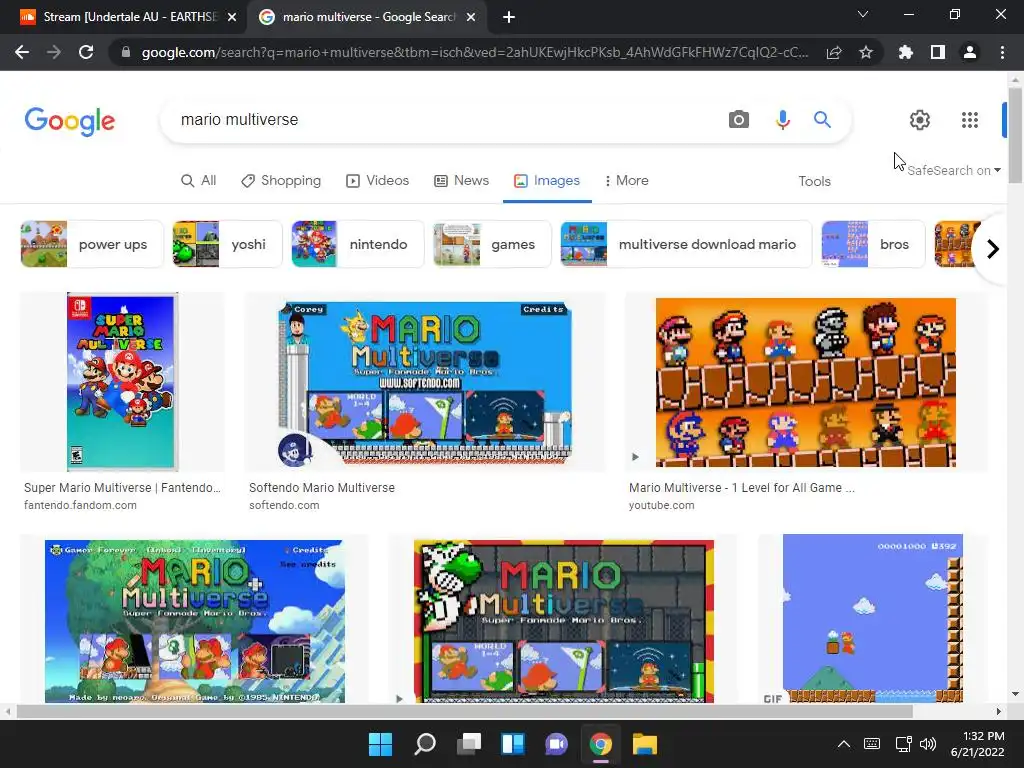1024x768 pixels.
Task: Open the Mario GIF sky level image
Action: click(872, 618)
